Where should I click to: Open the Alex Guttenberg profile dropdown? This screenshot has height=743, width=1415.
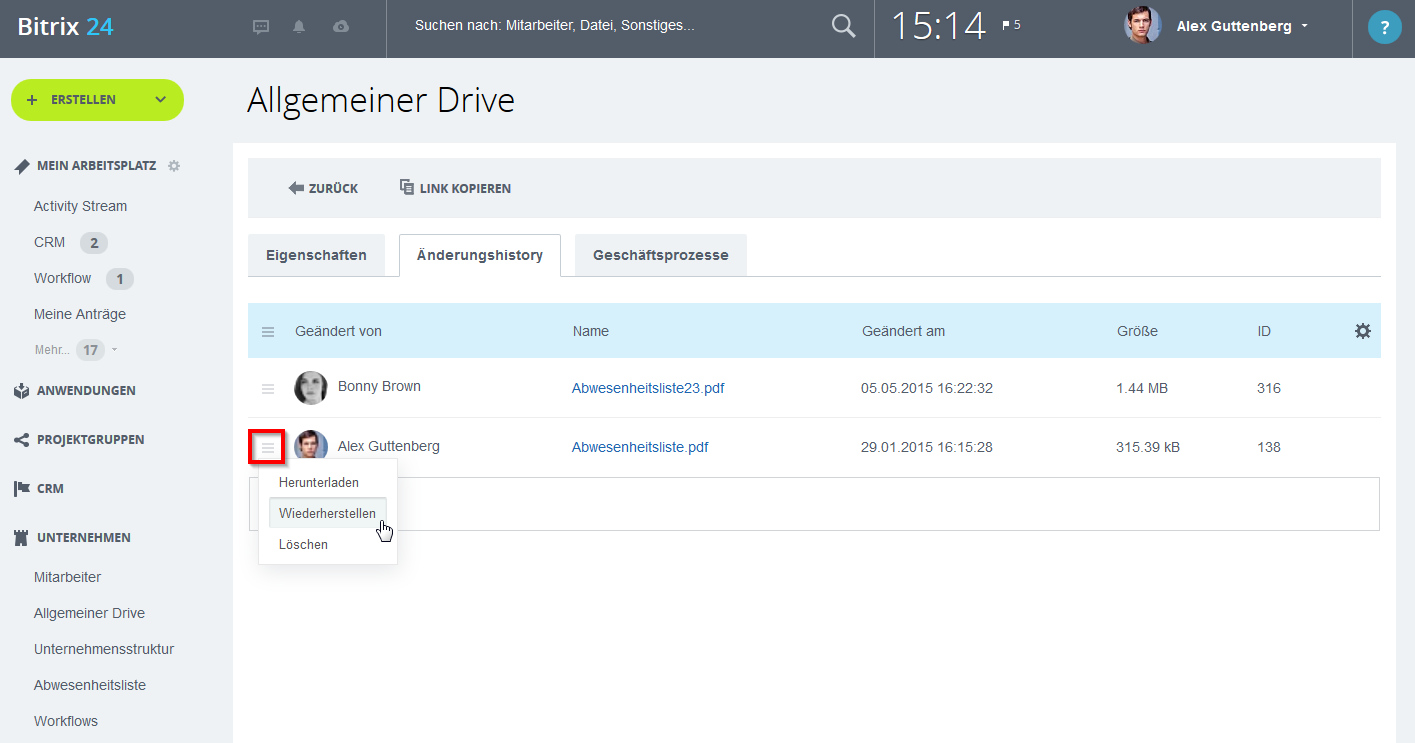click(x=1241, y=26)
